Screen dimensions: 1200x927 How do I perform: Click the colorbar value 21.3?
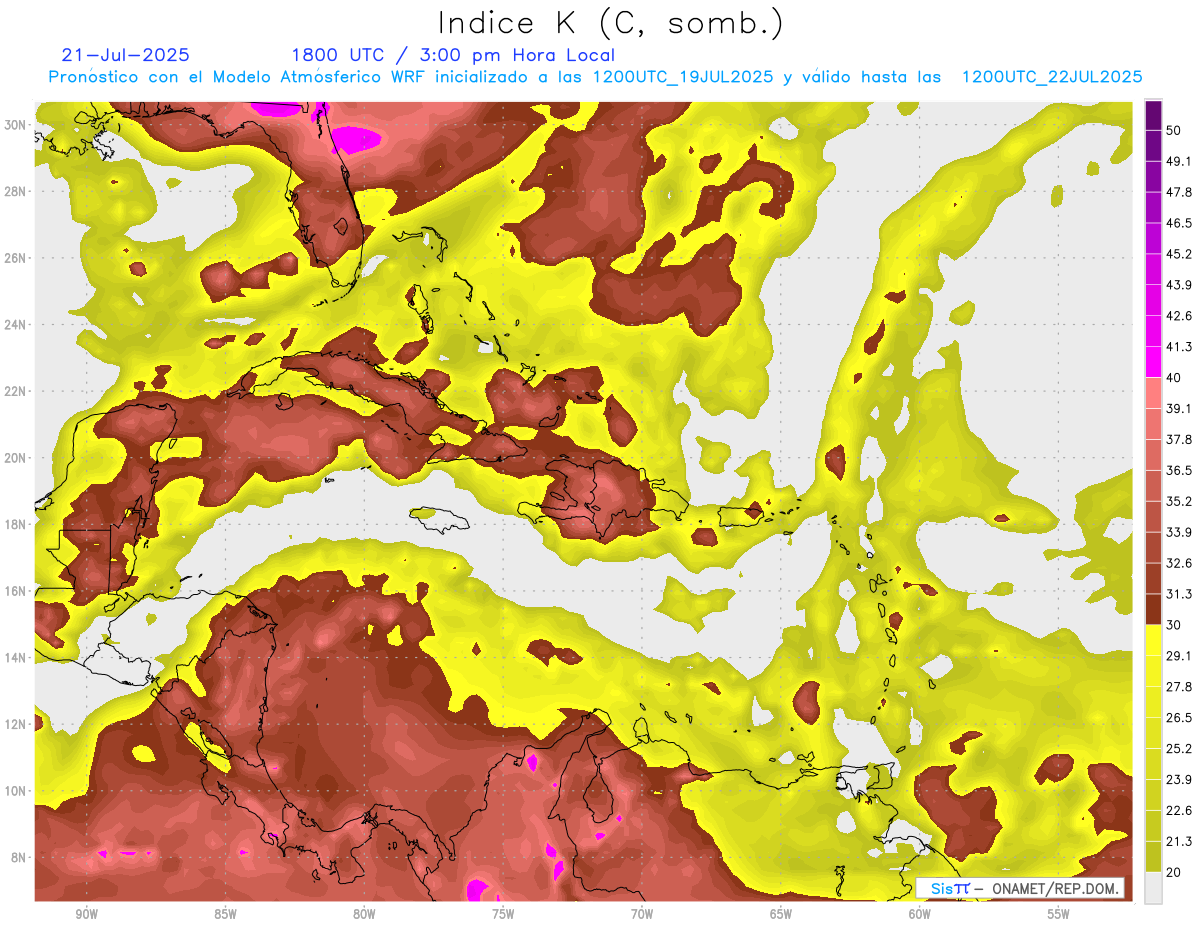click(x=1179, y=841)
